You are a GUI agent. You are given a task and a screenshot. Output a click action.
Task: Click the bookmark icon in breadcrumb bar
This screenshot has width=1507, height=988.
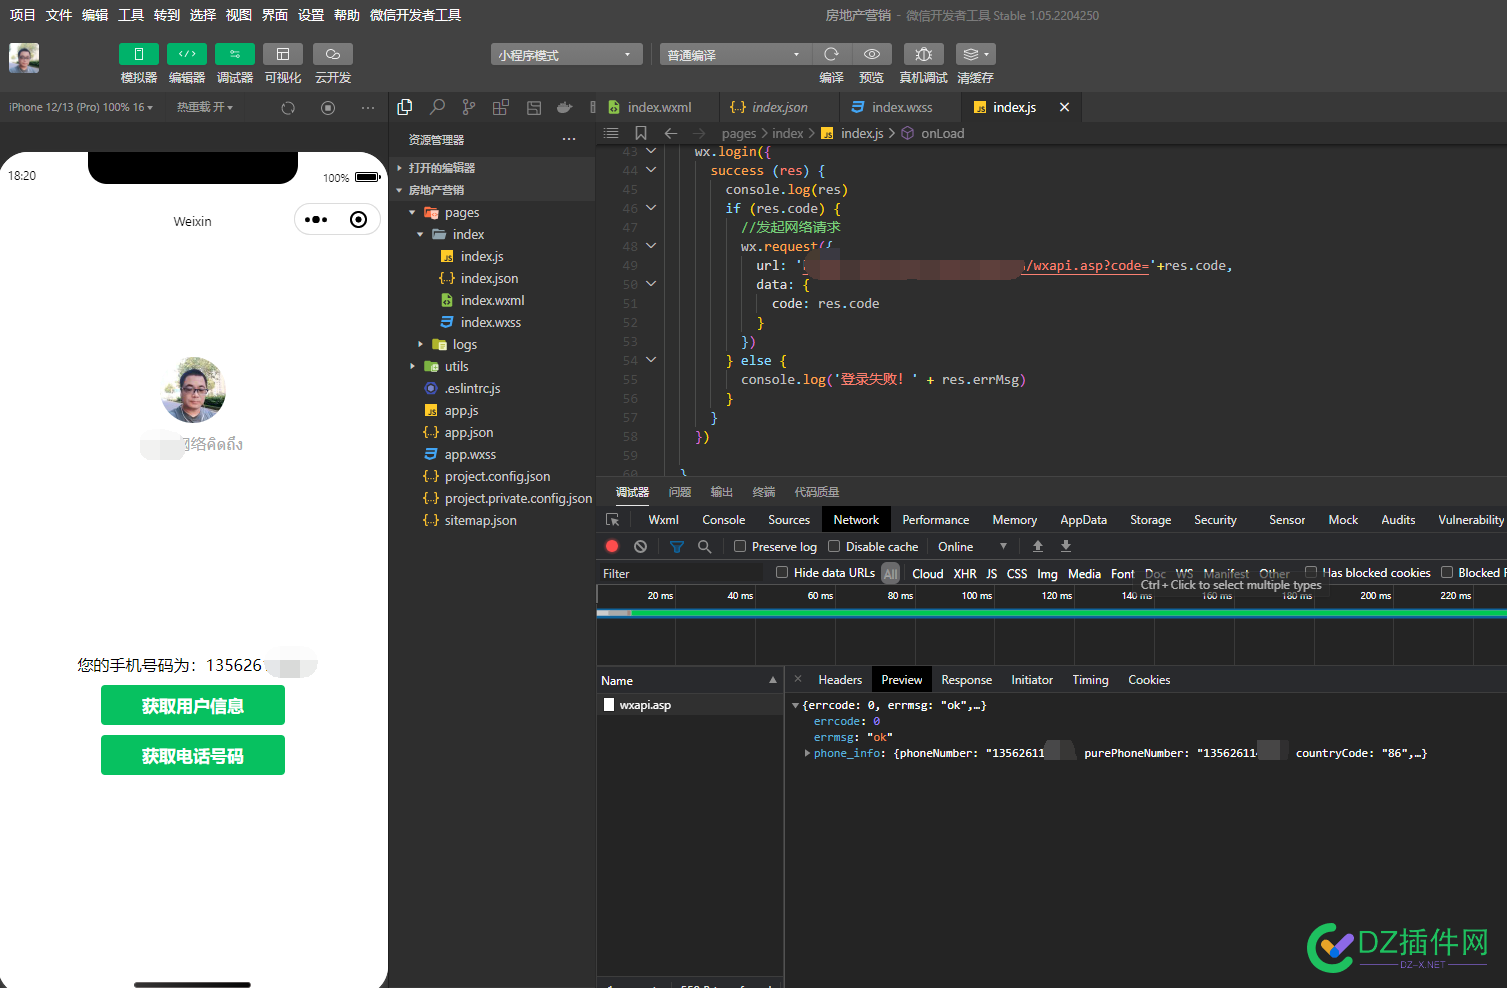(641, 133)
